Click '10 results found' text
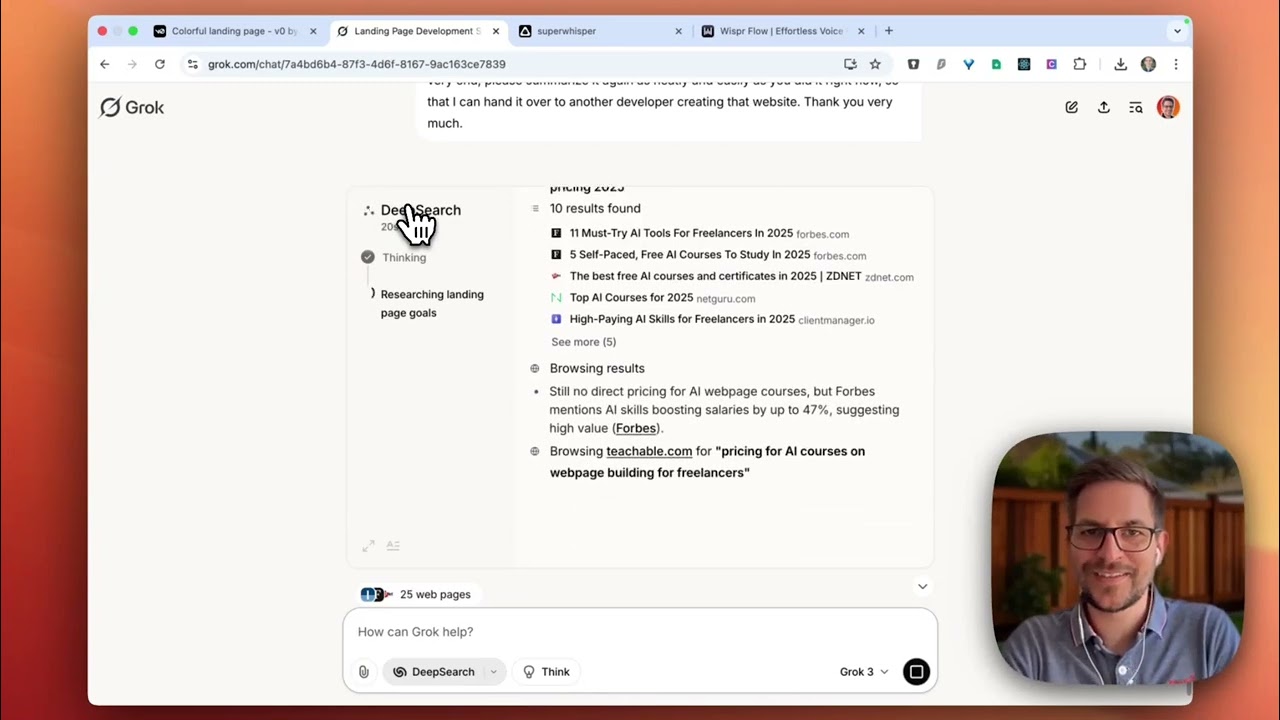Image resolution: width=1280 pixels, height=720 pixels. 595,208
